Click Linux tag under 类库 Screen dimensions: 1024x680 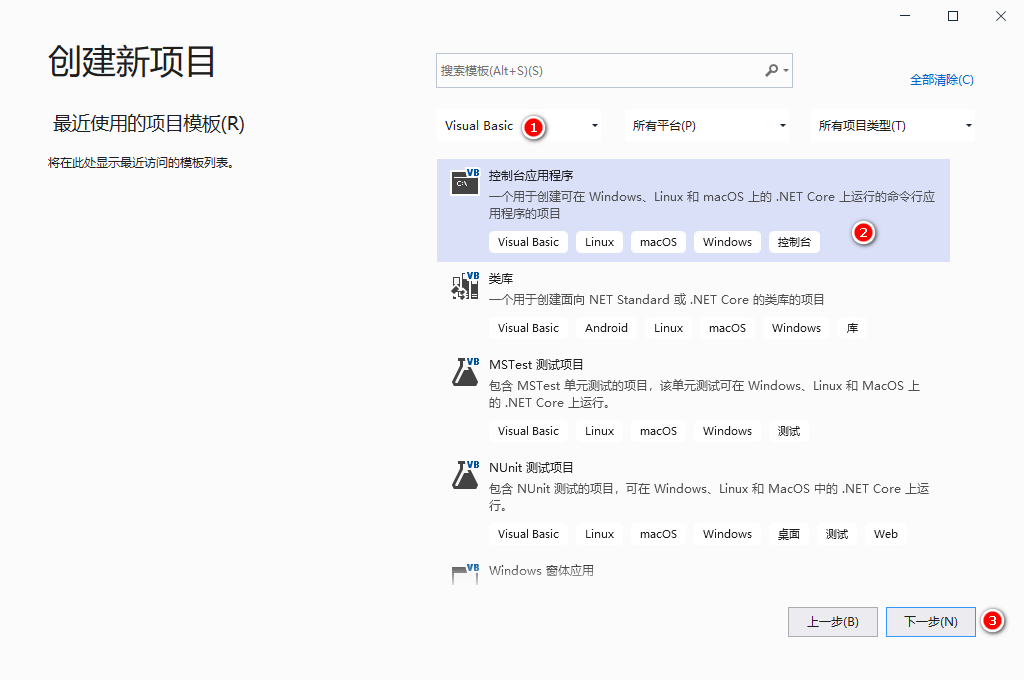click(x=669, y=328)
